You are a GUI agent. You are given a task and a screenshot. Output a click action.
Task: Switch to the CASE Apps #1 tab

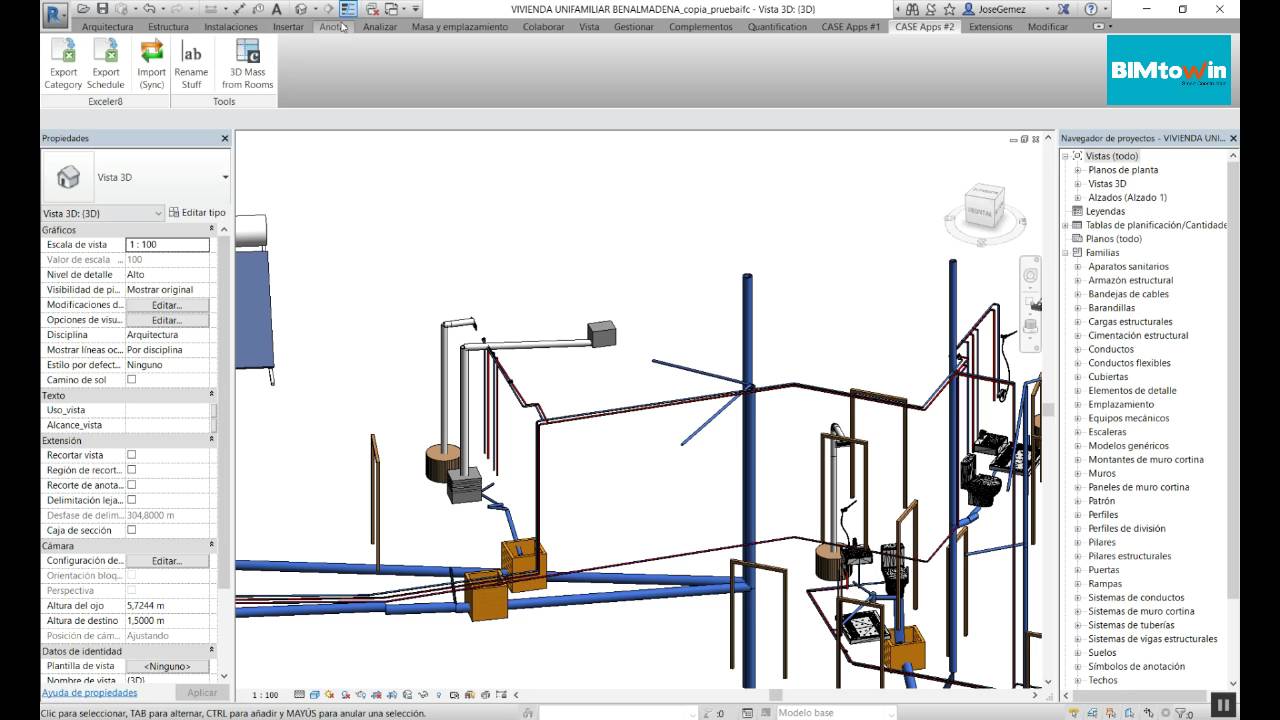pyautogui.click(x=851, y=27)
